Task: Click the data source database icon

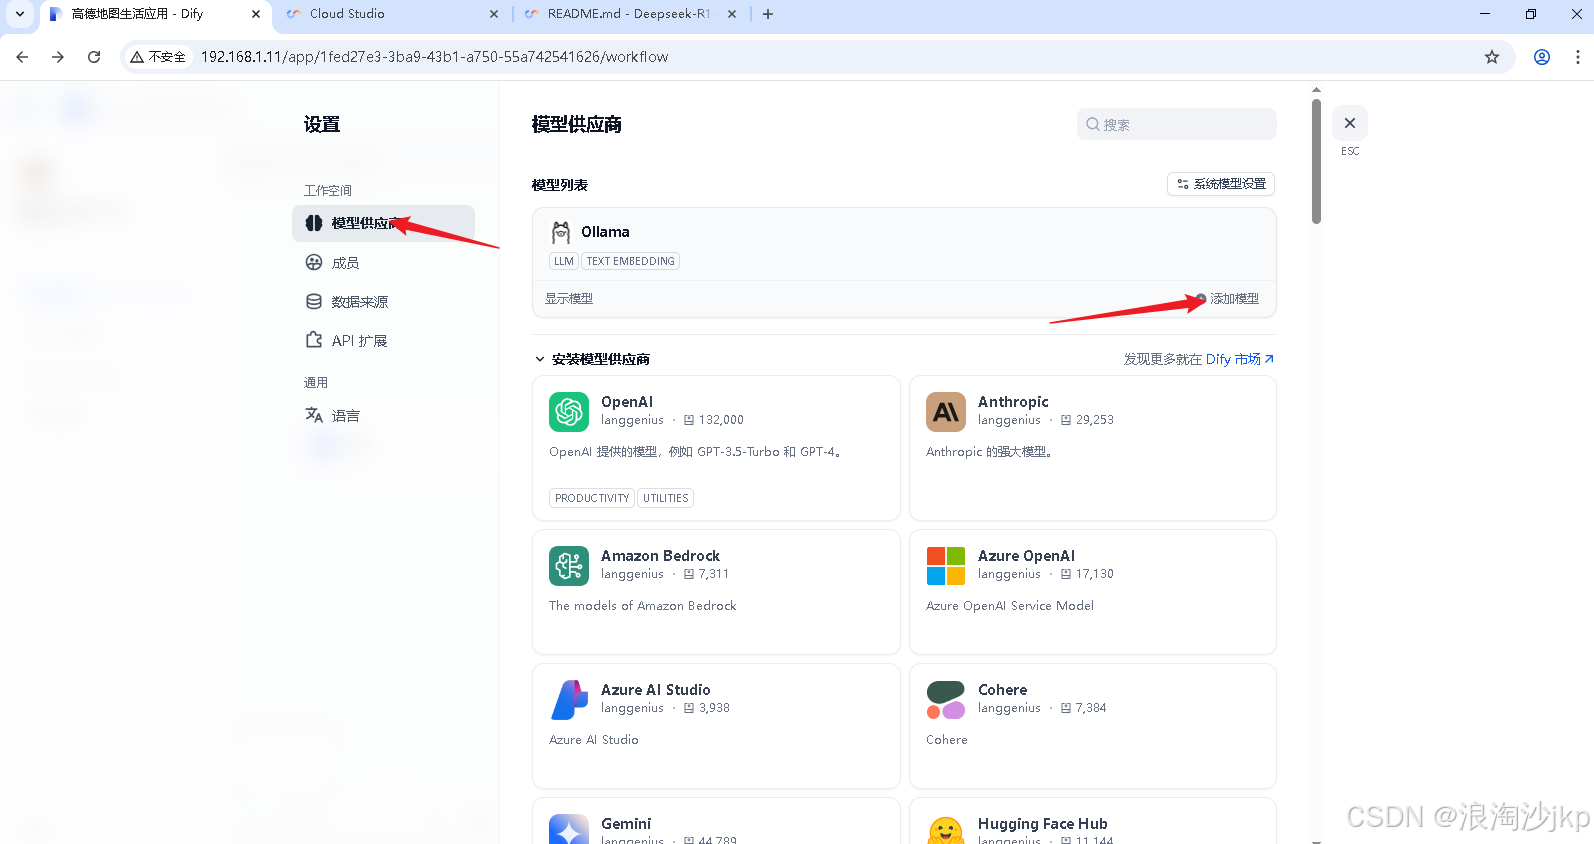Action: (x=314, y=301)
